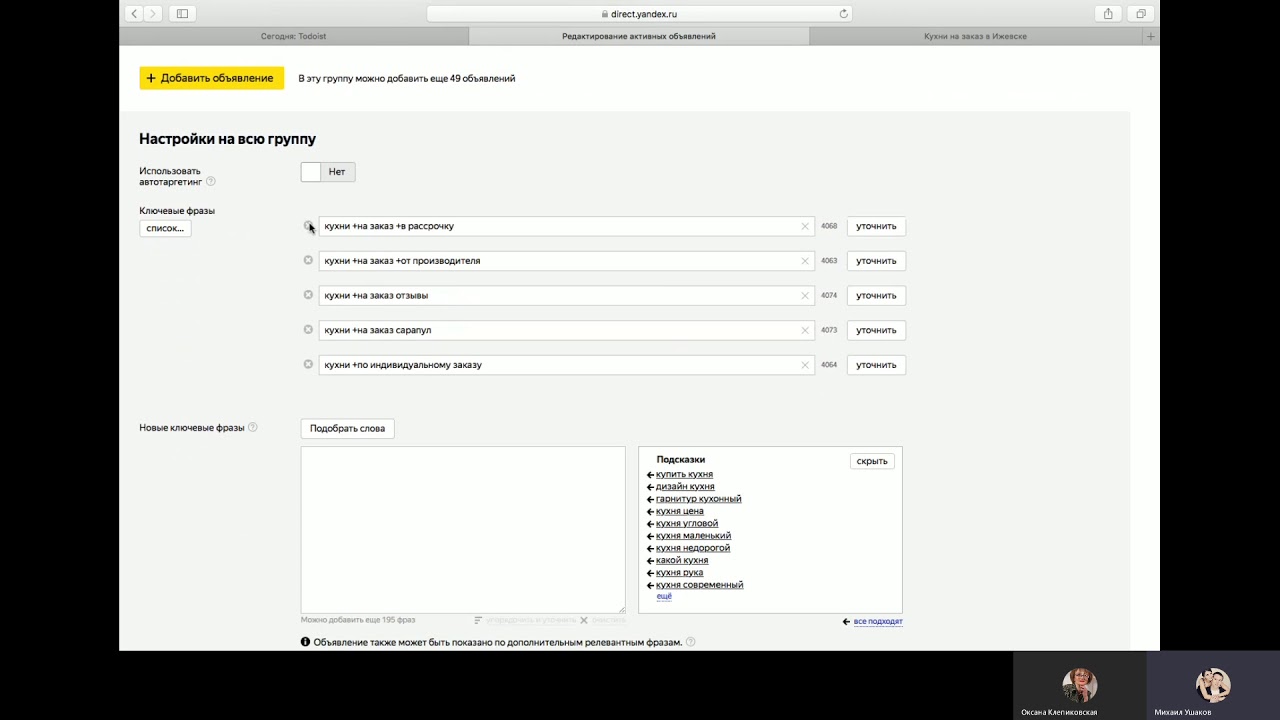Reload page with Safari refresh icon
This screenshot has height=720, width=1280.
(x=843, y=14)
